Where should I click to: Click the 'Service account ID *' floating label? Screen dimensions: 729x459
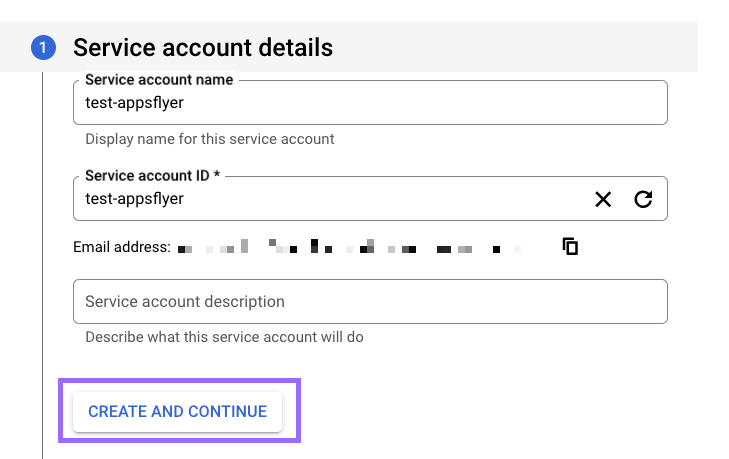pos(152,175)
